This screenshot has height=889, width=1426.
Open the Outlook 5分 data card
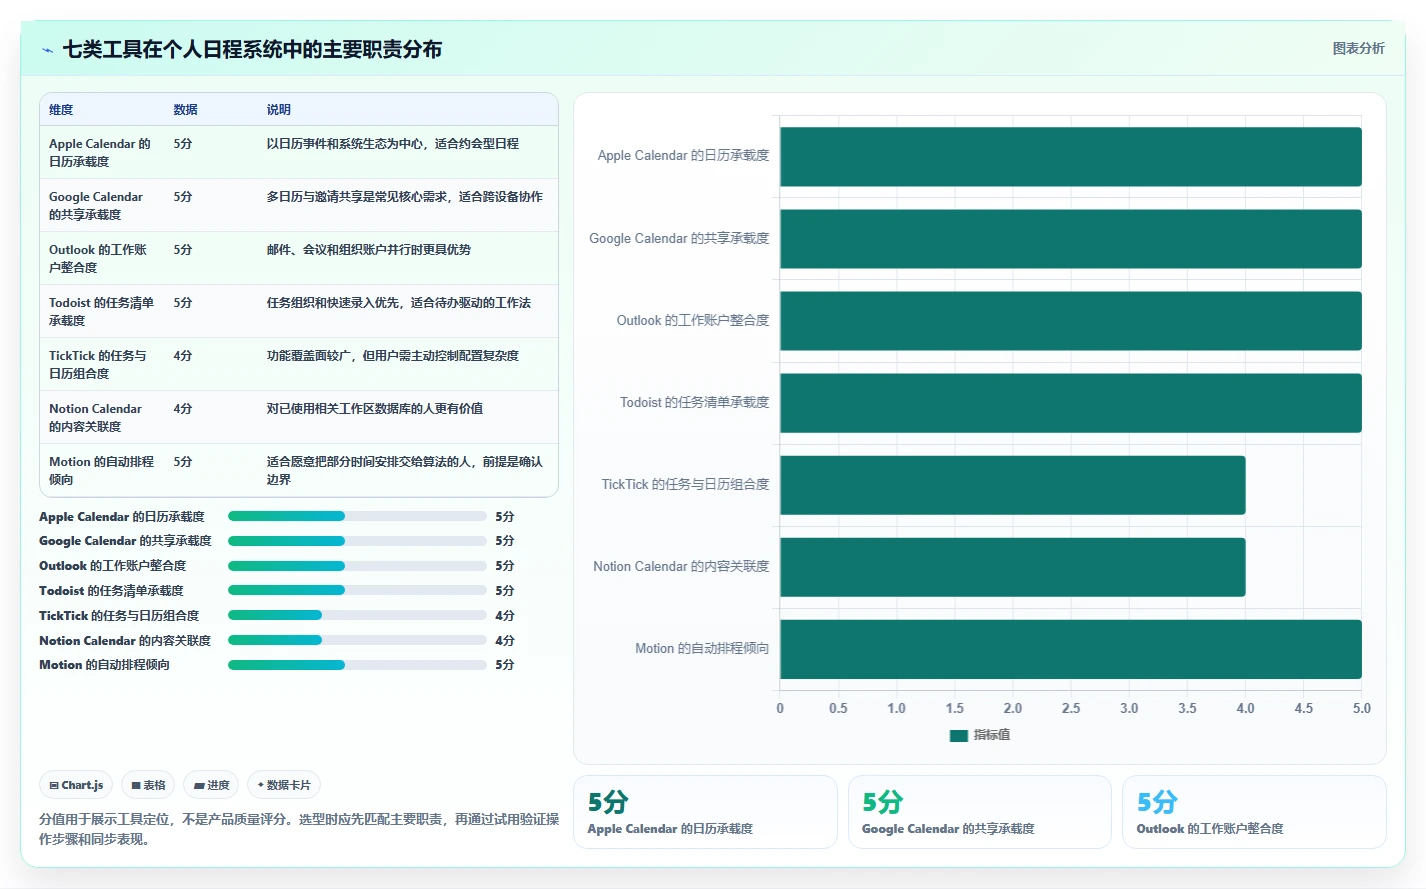coord(1254,812)
